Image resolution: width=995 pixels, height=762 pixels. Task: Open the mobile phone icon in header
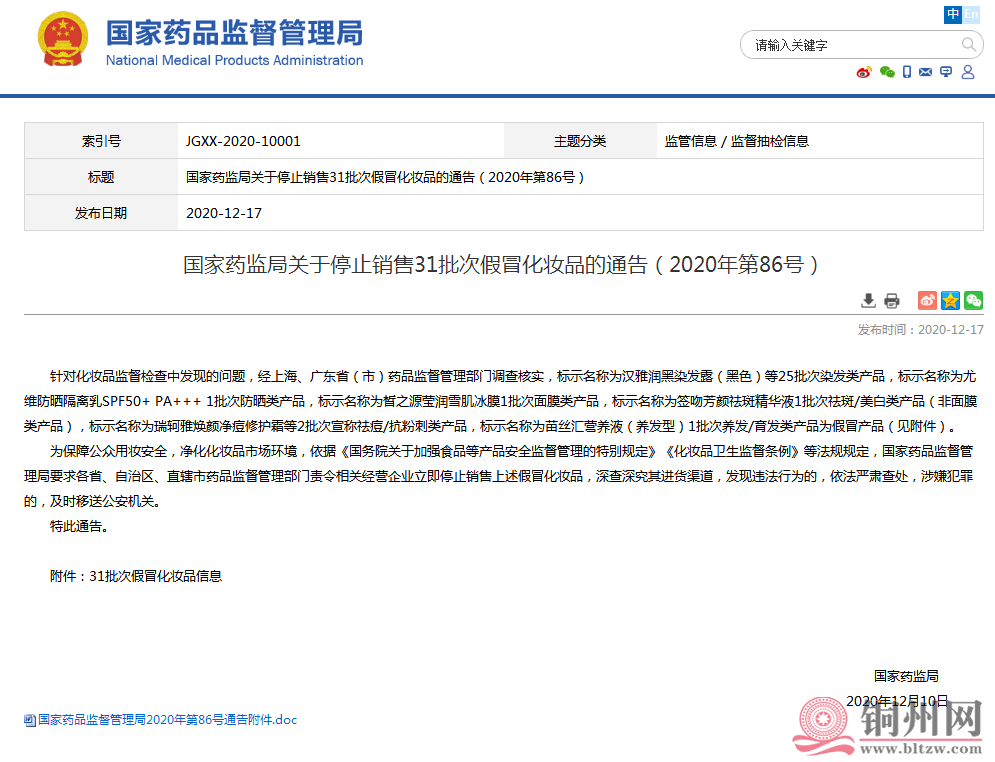point(907,72)
